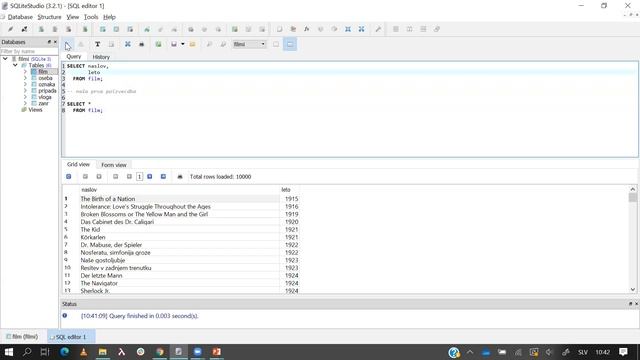640x360 pixels.
Task: Toggle results below the query (highlighted button)
Action: [290, 44]
